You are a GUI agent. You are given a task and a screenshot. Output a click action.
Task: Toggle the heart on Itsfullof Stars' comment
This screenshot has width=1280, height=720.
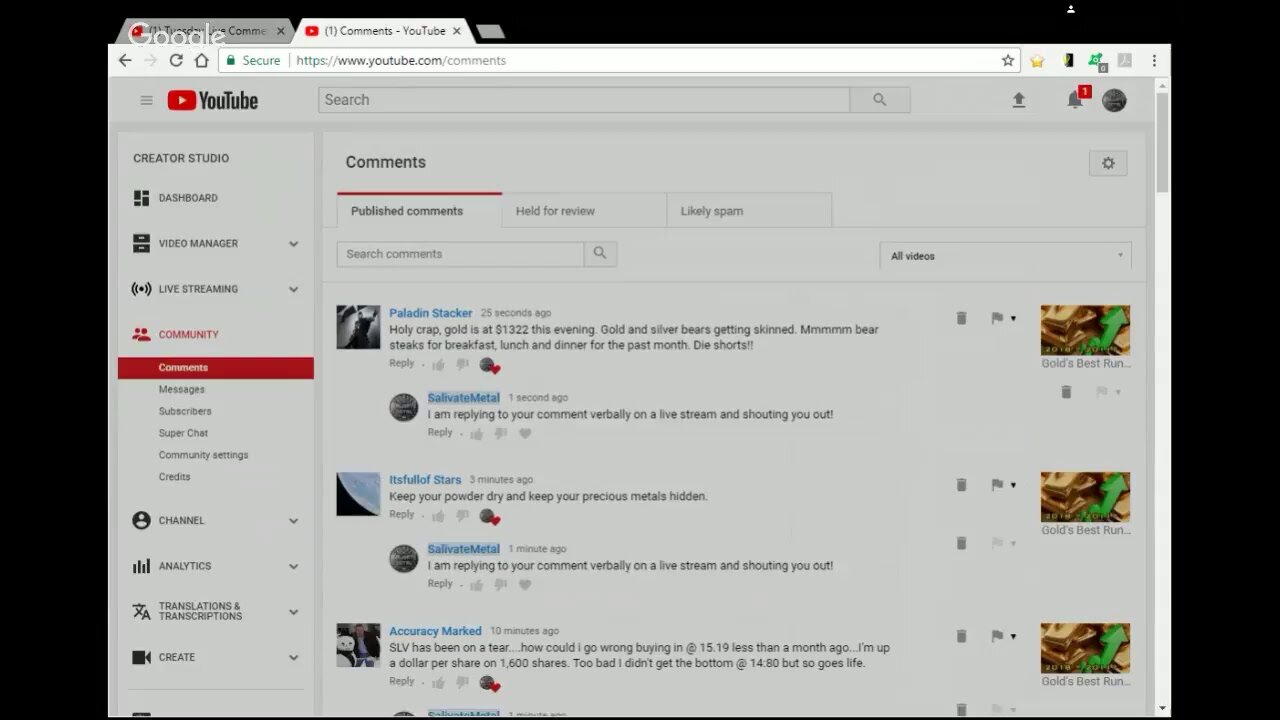(x=489, y=517)
